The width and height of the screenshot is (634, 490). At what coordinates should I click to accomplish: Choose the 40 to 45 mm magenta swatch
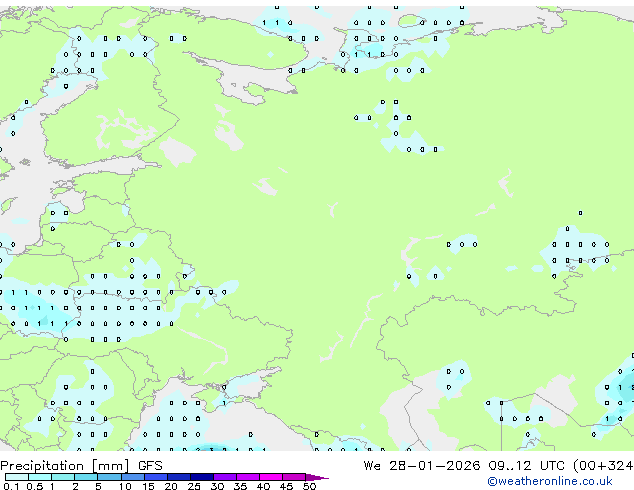click(x=271, y=477)
